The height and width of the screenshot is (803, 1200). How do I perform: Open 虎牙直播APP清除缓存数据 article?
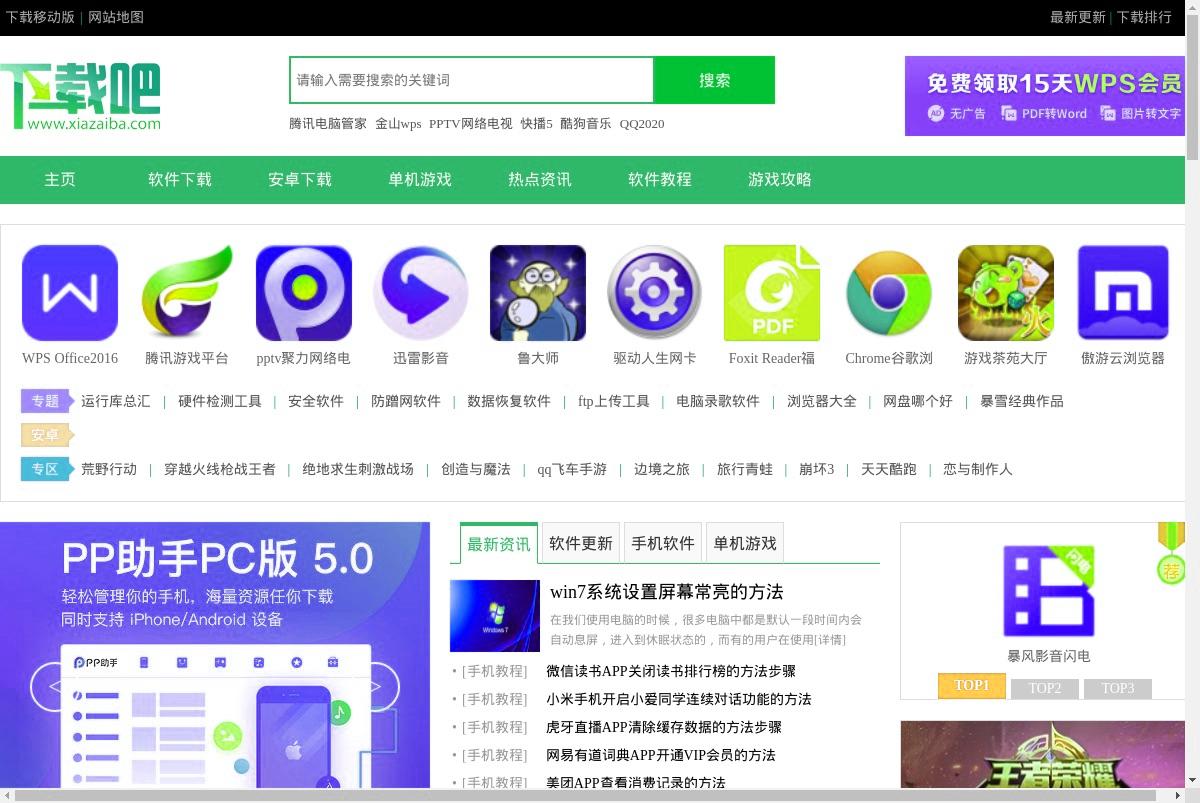664,727
